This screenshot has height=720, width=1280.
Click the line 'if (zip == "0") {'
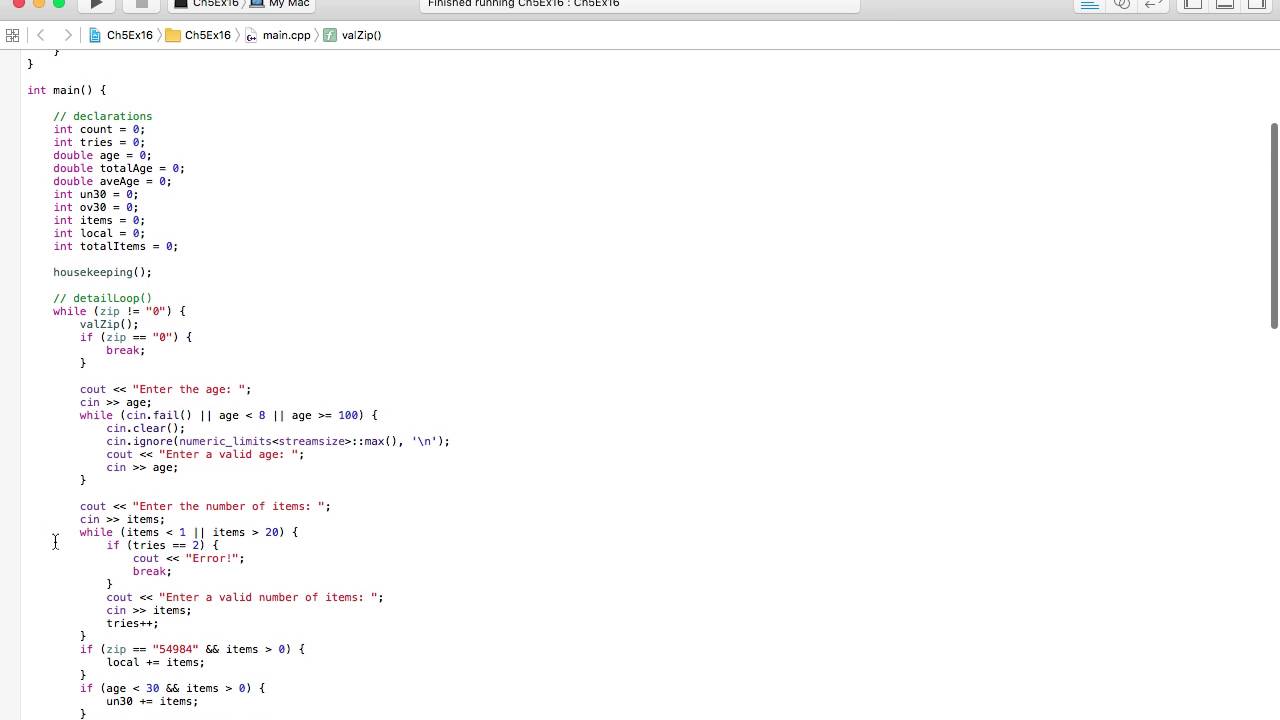(136, 337)
